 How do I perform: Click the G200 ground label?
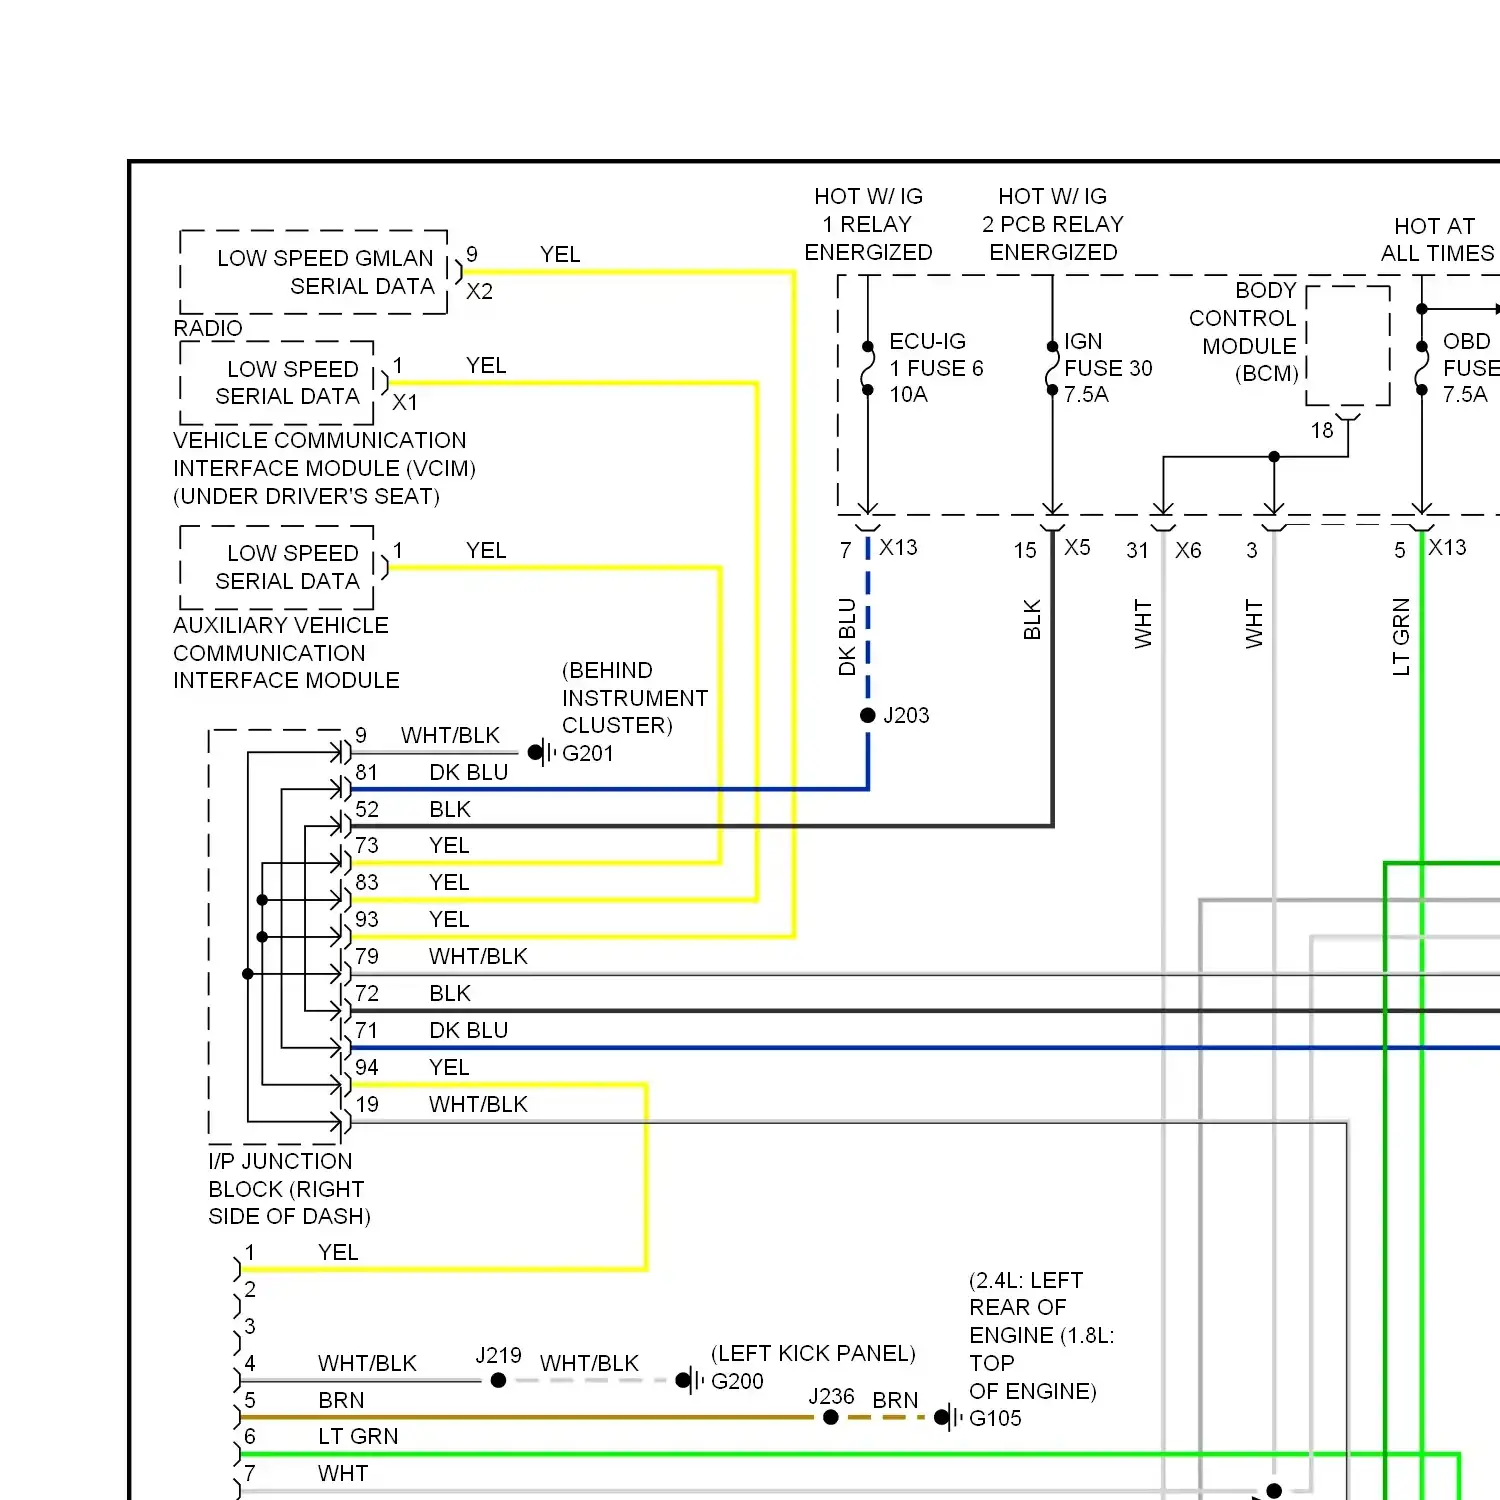click(x=737, y=1381)
